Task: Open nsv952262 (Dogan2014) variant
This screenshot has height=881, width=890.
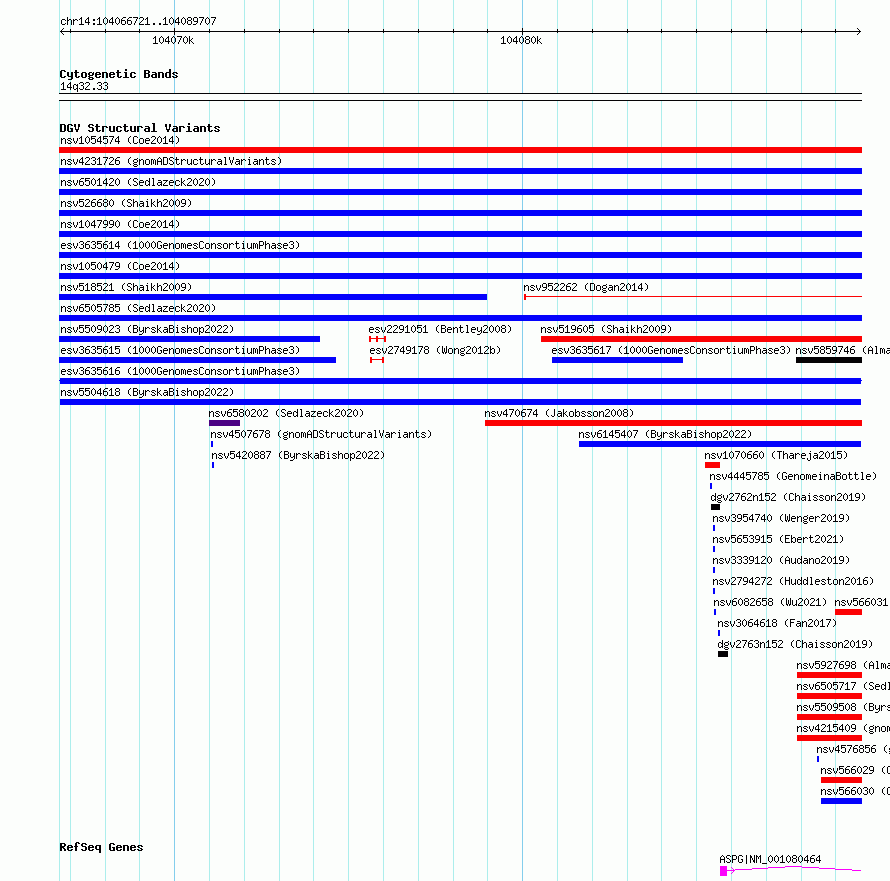Action: pyautogui.click(x=586, y=287)
